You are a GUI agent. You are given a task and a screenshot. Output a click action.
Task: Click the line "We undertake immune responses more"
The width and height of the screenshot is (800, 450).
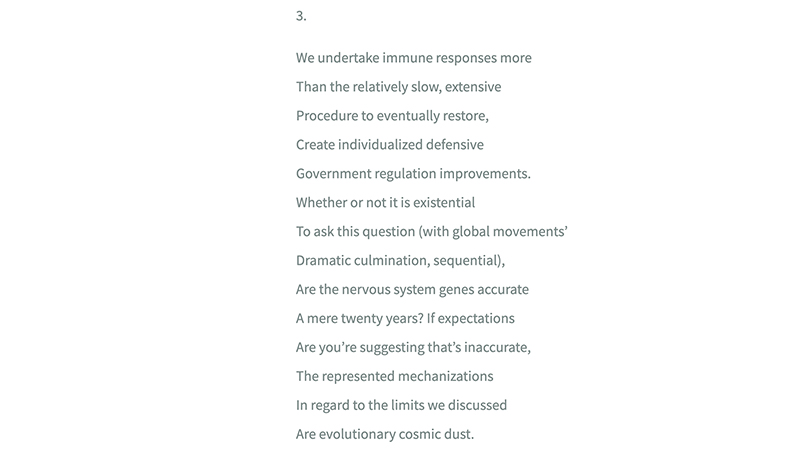pyautogui.click(x=413, y=58)
